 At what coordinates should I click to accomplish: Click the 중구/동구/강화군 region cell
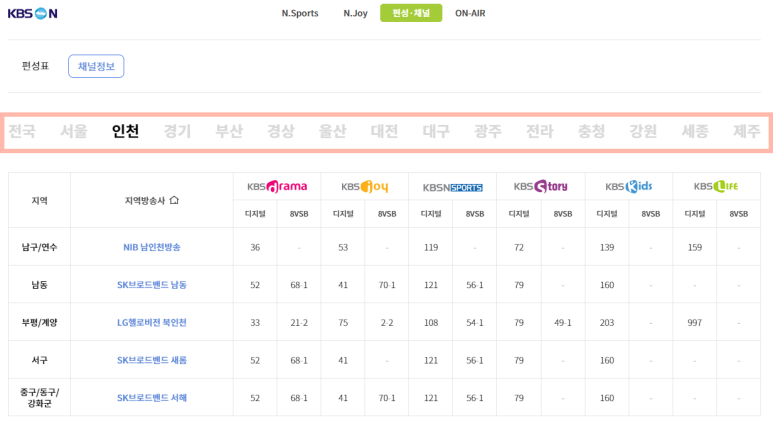point(39,397)
